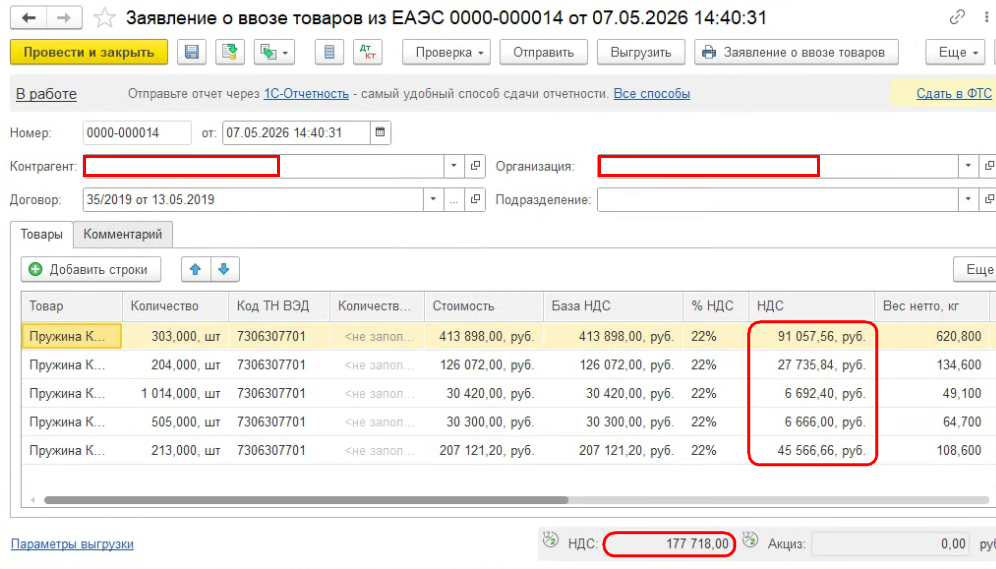Click the ellipsis select button for Договор

click(454, 199)
